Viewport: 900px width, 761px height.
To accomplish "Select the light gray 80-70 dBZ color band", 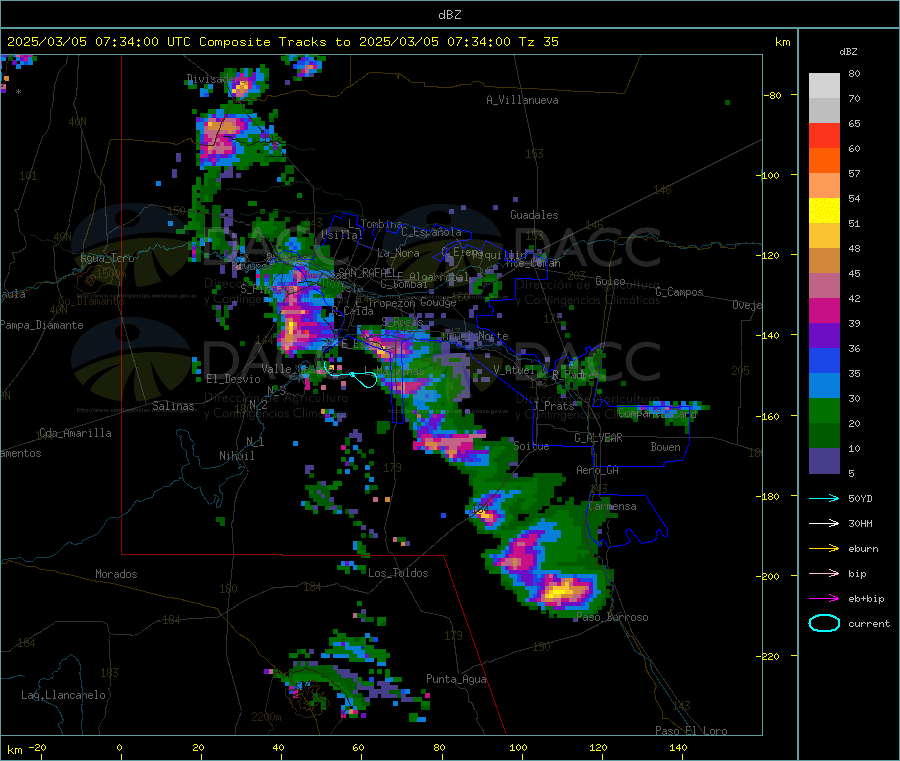I will coord(824,86).
